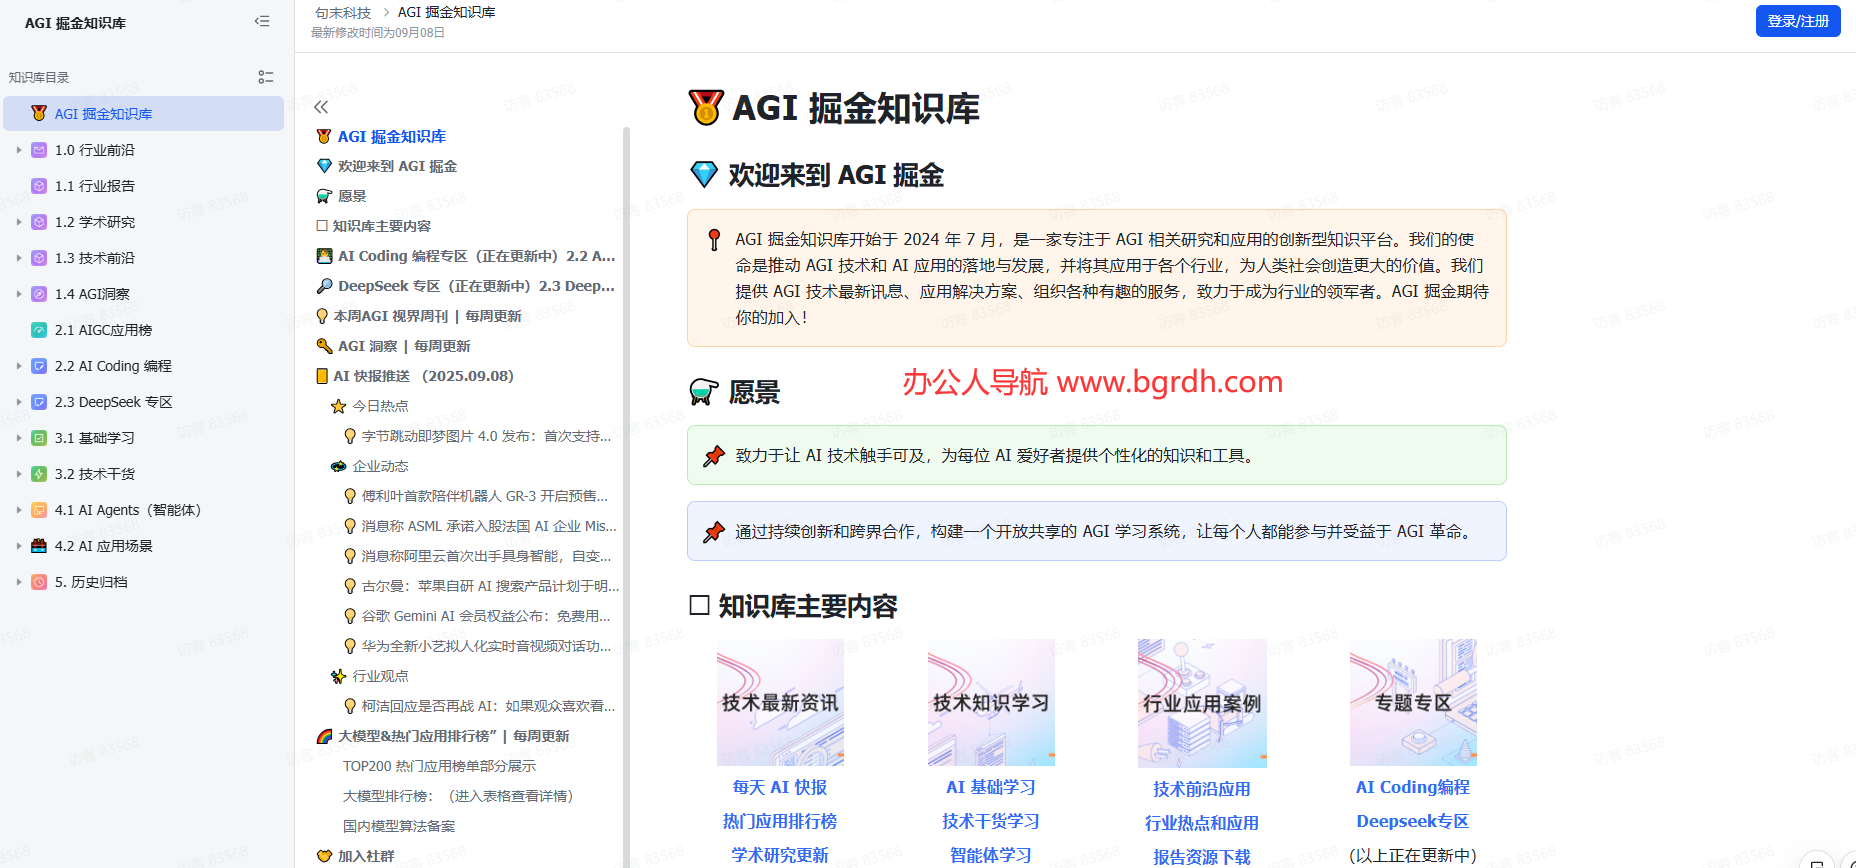Expand the 1.2 学术研究 tree node
The width and height of the screenshot is (1856, 868).
tap(18, 222)
